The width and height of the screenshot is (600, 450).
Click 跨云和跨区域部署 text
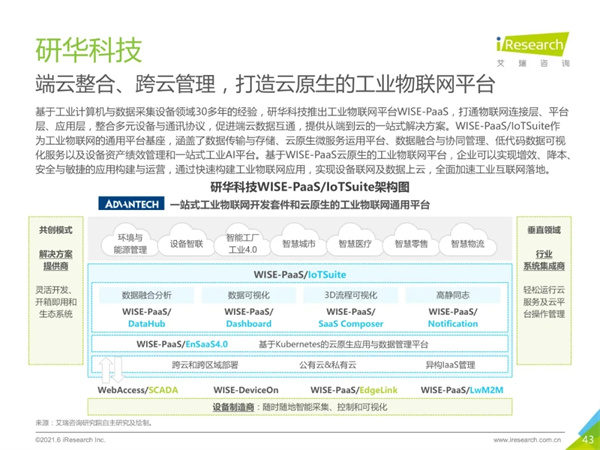pos(205,365)
